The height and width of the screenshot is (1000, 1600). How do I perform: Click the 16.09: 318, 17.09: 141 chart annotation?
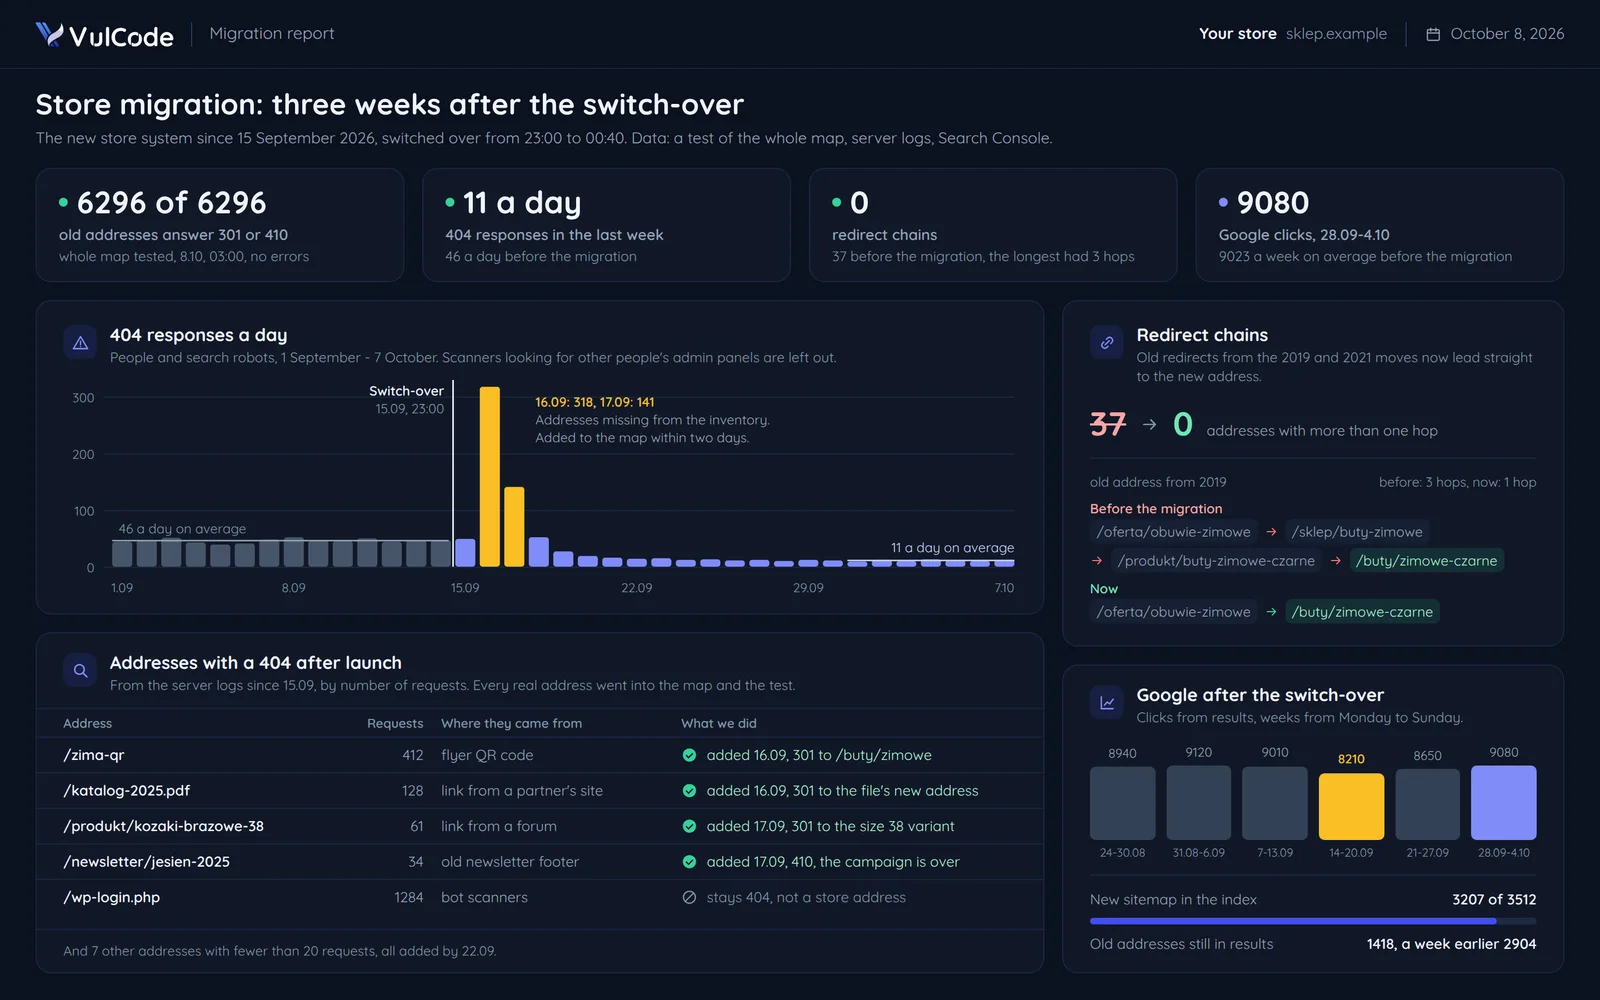[x=595, y=402]
